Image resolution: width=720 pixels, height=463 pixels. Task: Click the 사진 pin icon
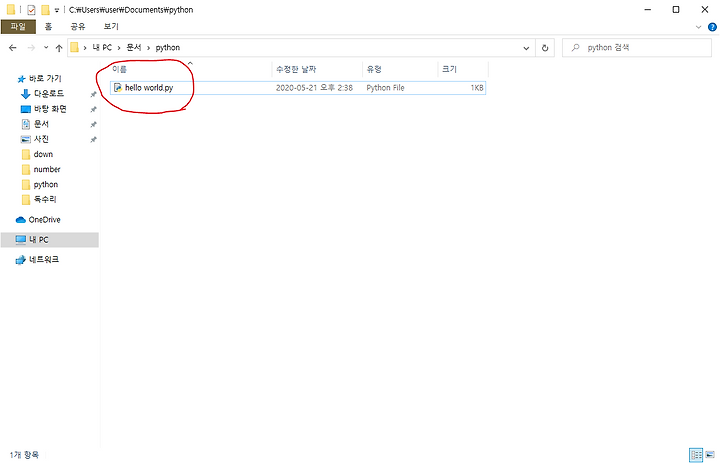point(93,140)
